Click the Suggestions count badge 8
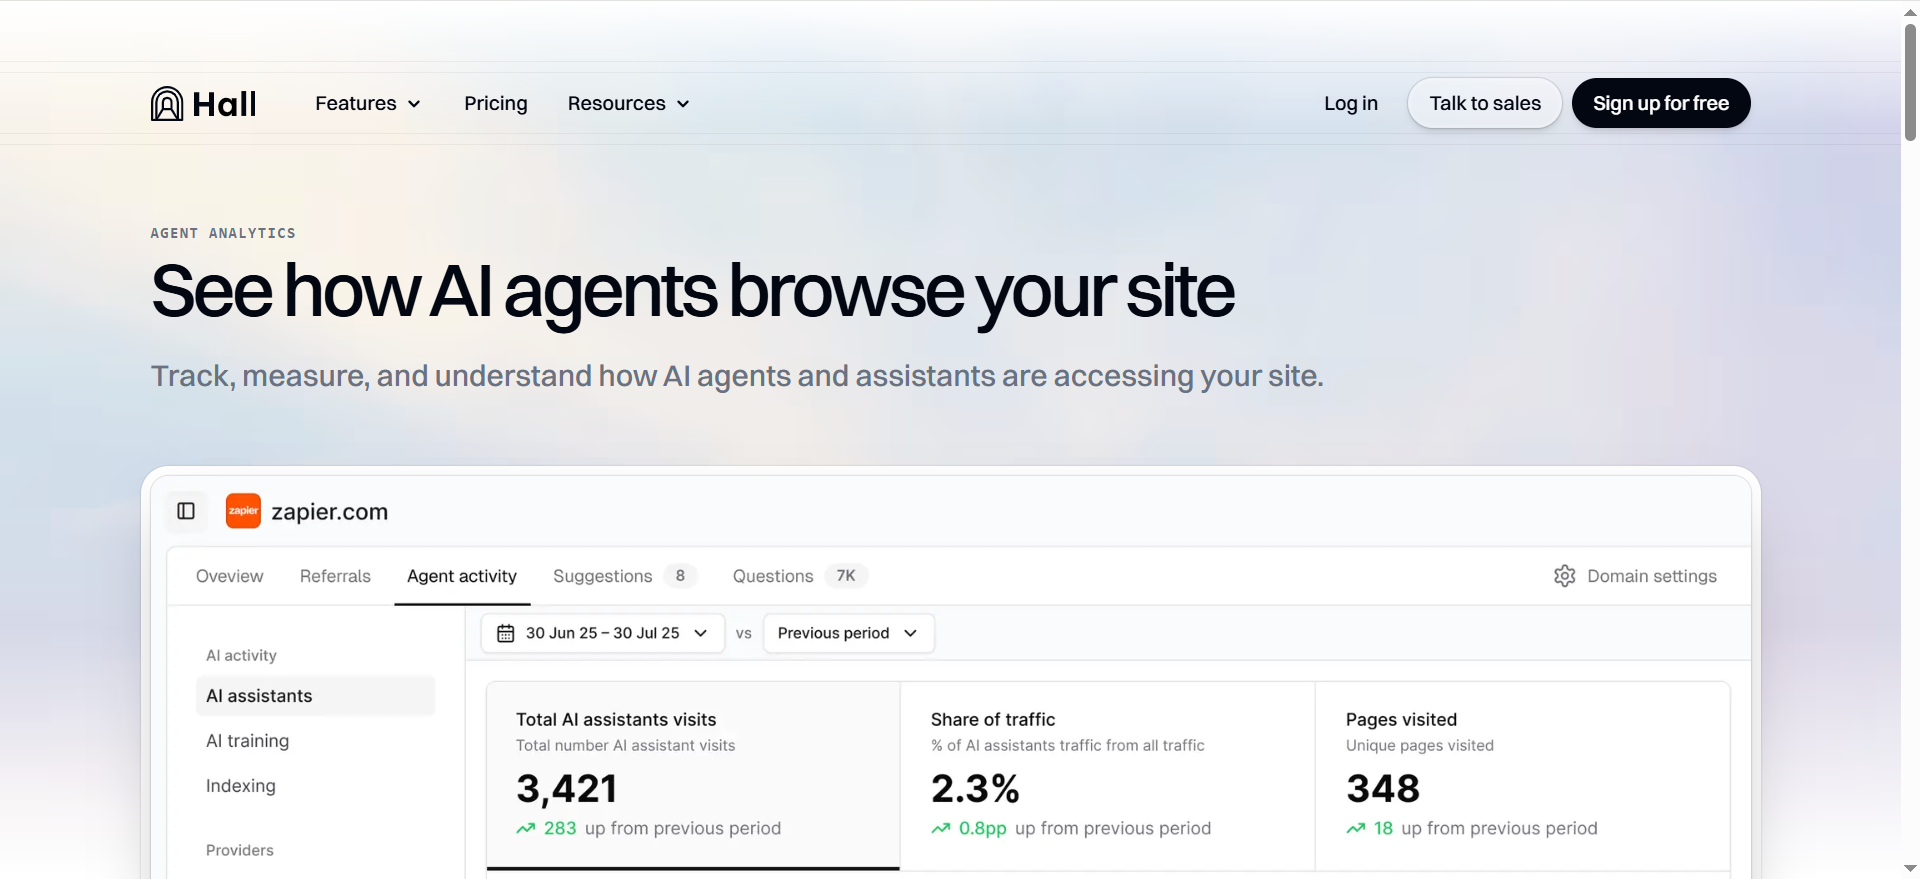 point(680,576)
